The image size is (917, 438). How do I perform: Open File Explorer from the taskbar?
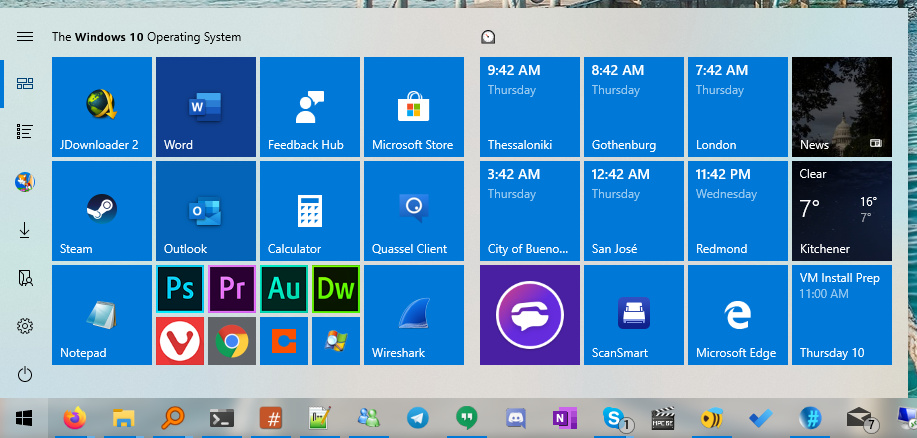(123, 418)
